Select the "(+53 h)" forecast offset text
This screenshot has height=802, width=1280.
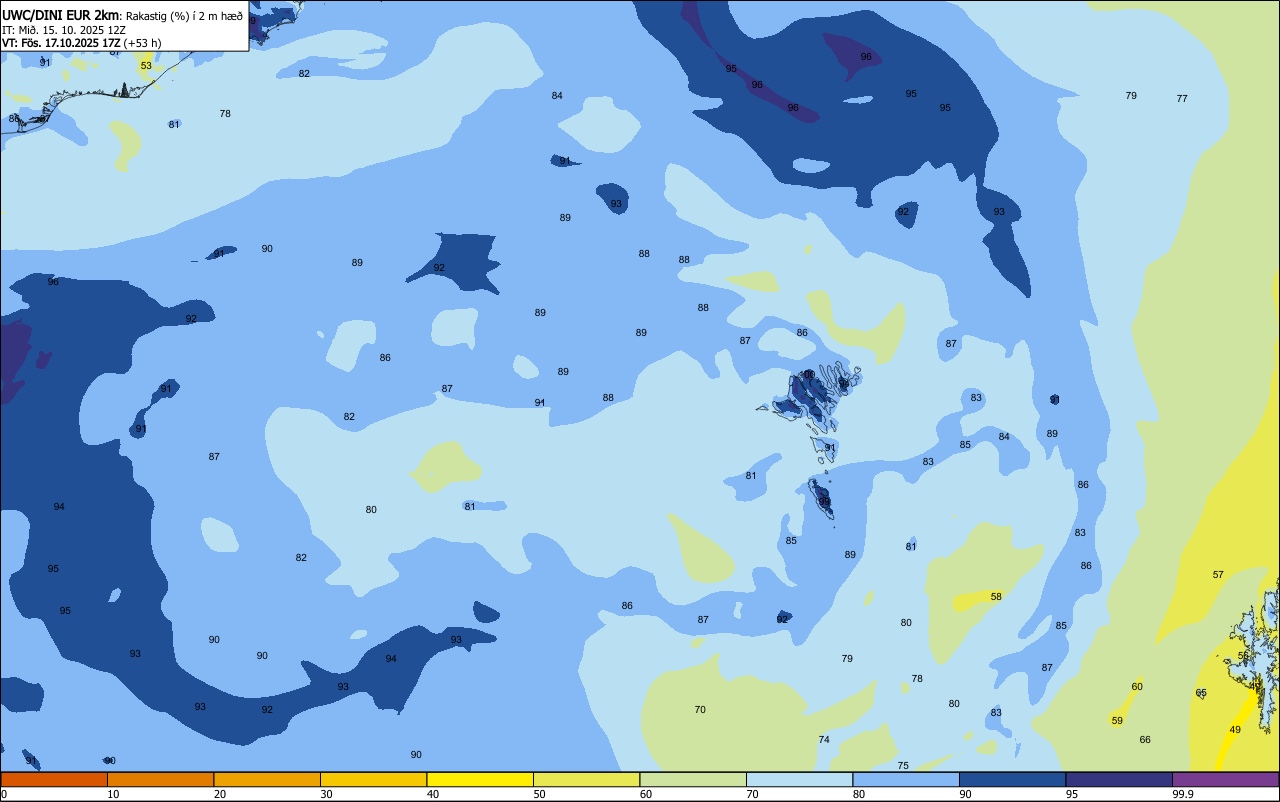coord(143,42)
